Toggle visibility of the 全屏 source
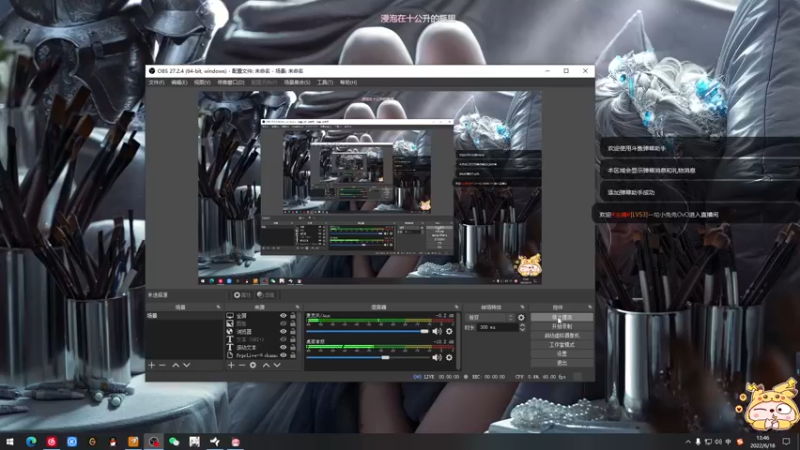The image size is (800, 450). tap(283, 316)
